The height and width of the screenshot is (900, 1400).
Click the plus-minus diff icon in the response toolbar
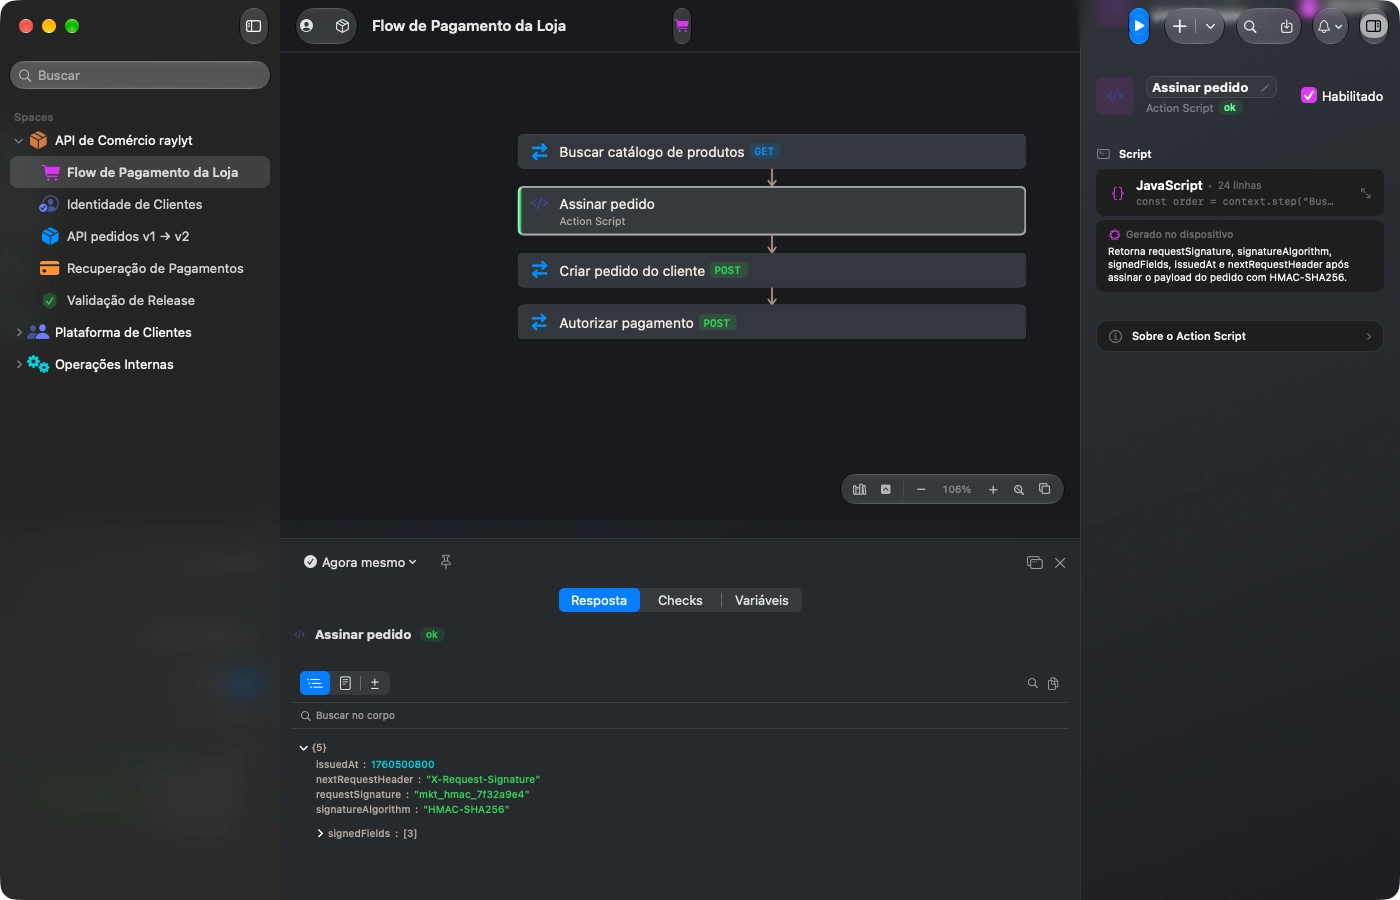pyautogui.click(x=375, y=683)
